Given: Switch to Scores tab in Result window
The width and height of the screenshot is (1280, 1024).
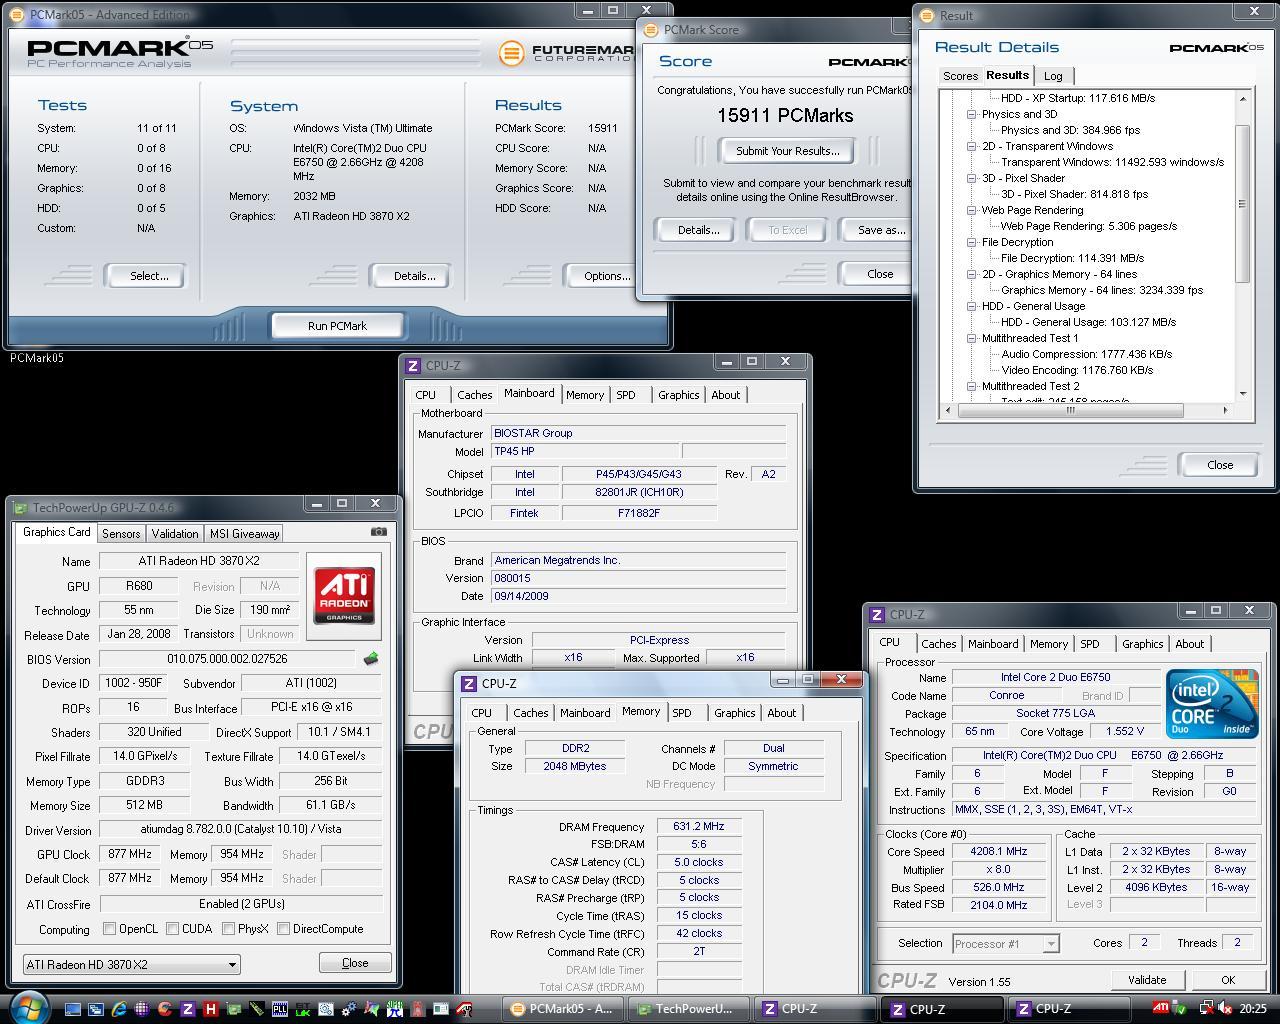Looking at the screenshot, I should (x=960, y=76).
